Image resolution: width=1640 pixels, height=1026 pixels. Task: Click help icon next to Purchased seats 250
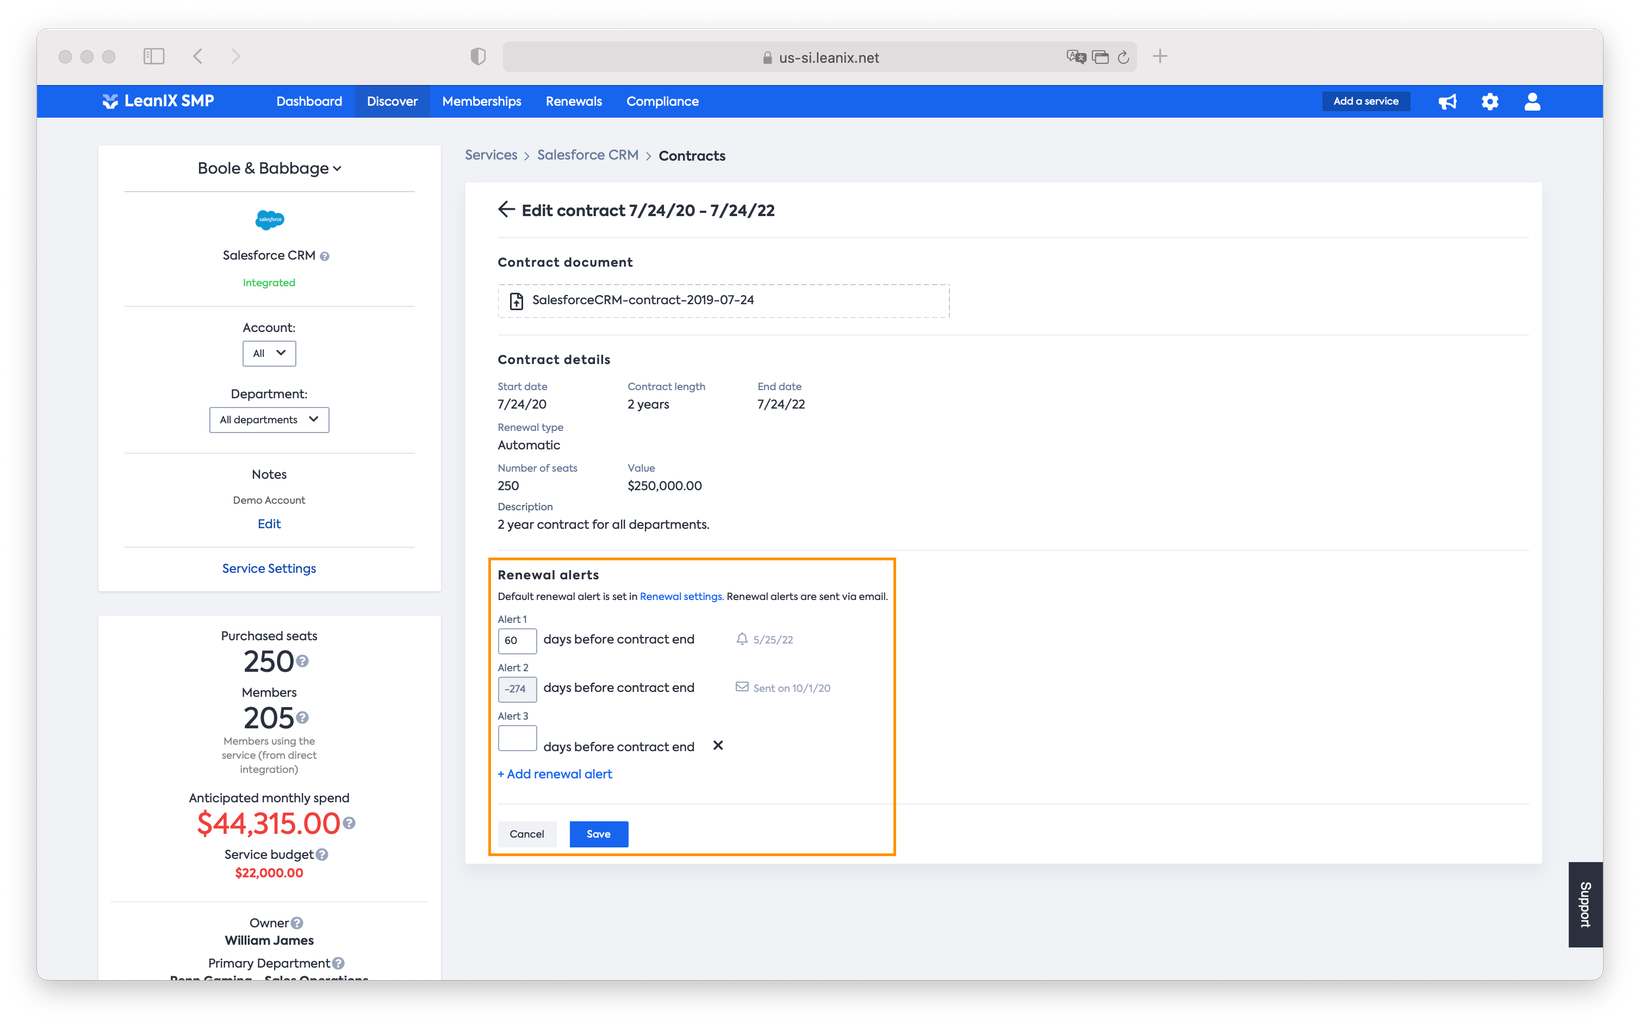[302, 661]
